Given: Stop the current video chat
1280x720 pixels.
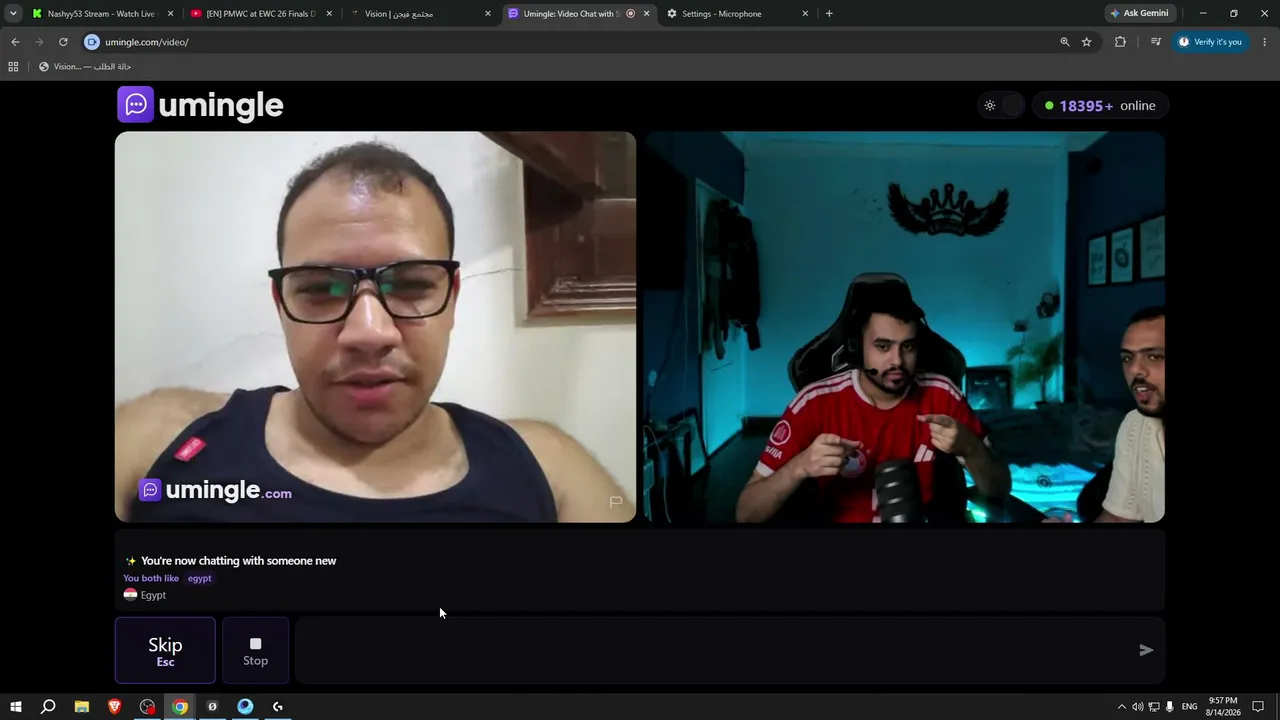Looking at the screenshot, I should coord(255,650).
